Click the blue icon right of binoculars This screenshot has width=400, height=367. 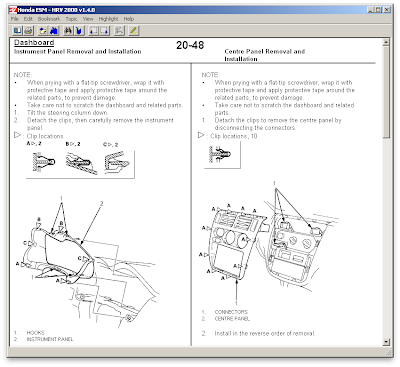click(x=79, y=31)
